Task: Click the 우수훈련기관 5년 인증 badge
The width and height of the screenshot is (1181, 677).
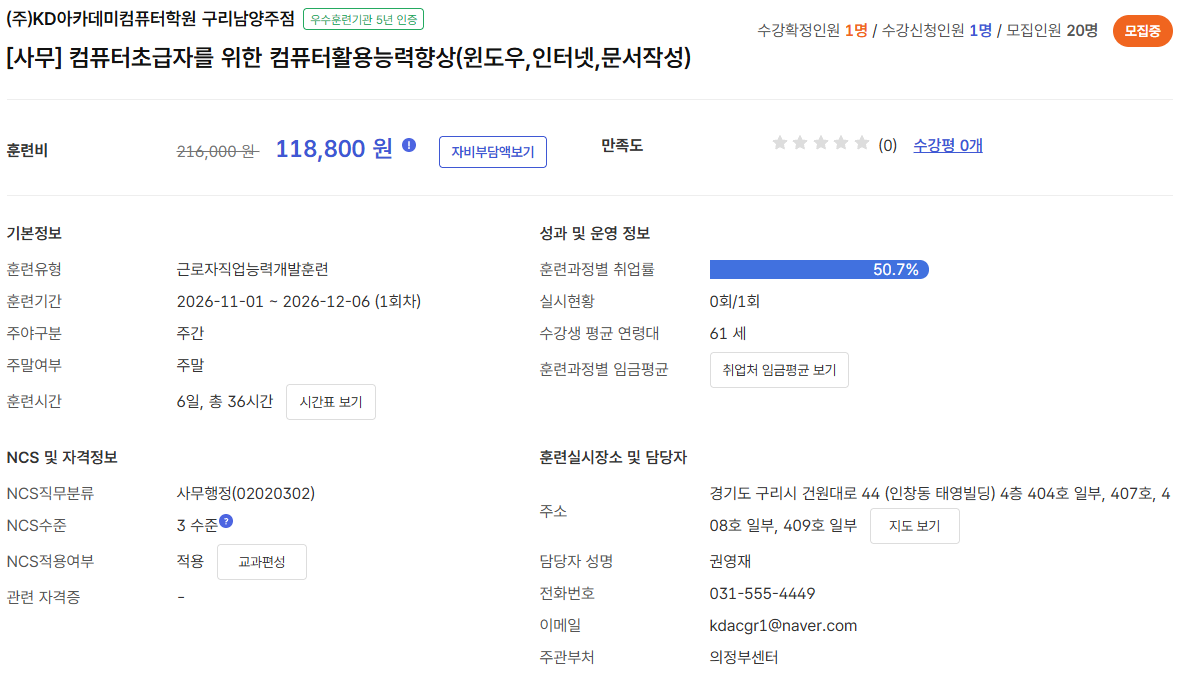Action: 363,20
